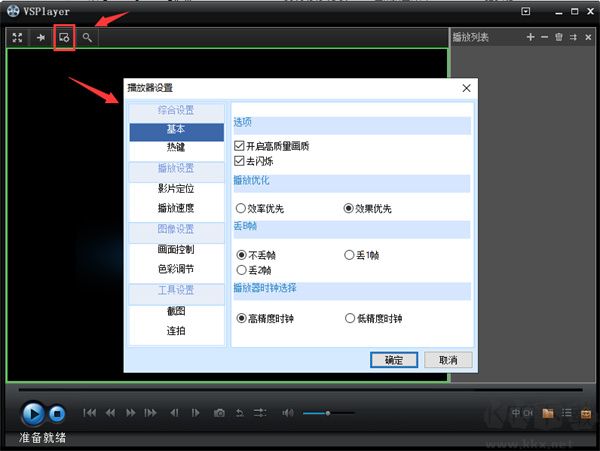Open the title bar dropdown menu arrow

(x=526, y=11)
